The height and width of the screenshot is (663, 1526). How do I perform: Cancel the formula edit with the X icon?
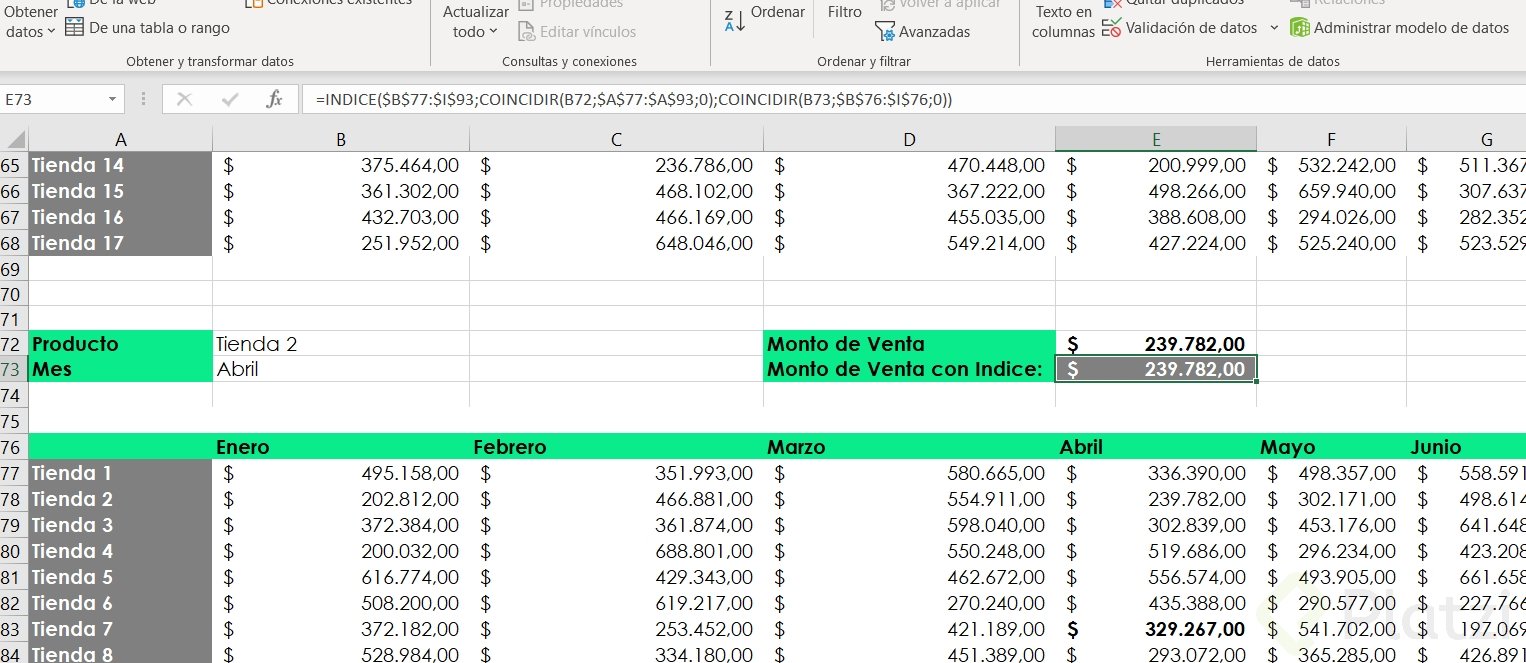(x=184, y=99)
